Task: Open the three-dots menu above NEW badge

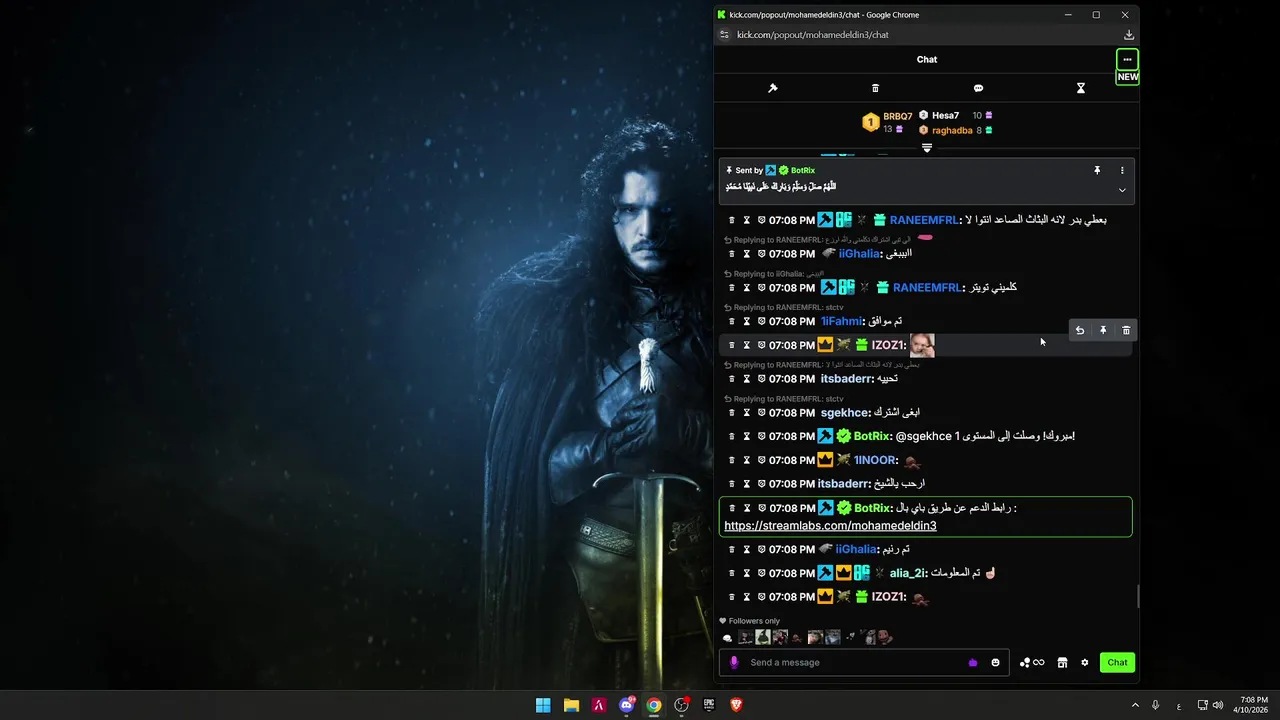Action: (x=1127, y=59)
